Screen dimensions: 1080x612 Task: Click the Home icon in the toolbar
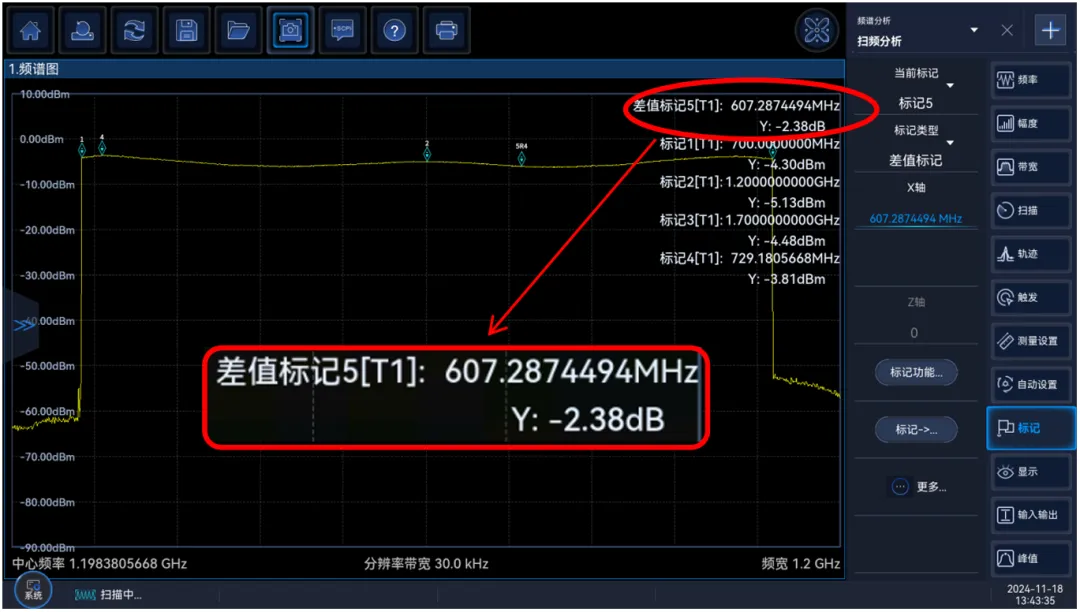pos(30,31)
